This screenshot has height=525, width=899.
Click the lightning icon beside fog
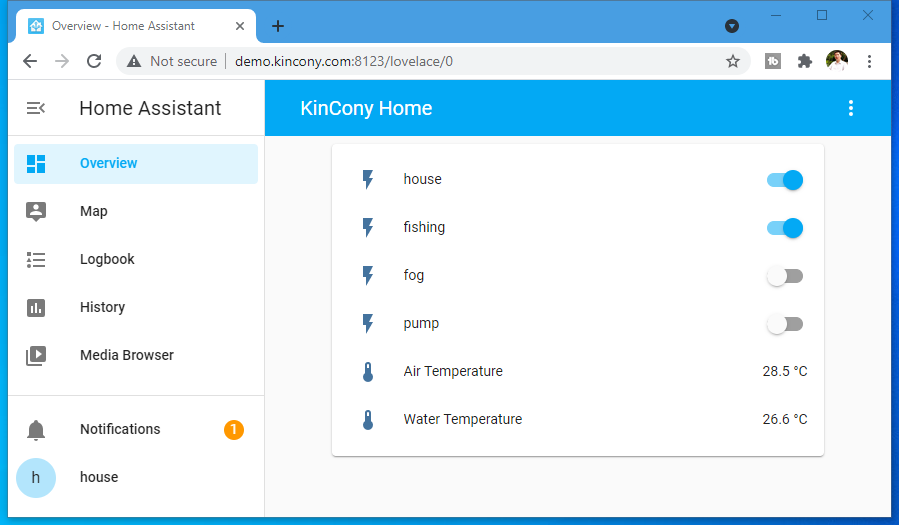368,276
